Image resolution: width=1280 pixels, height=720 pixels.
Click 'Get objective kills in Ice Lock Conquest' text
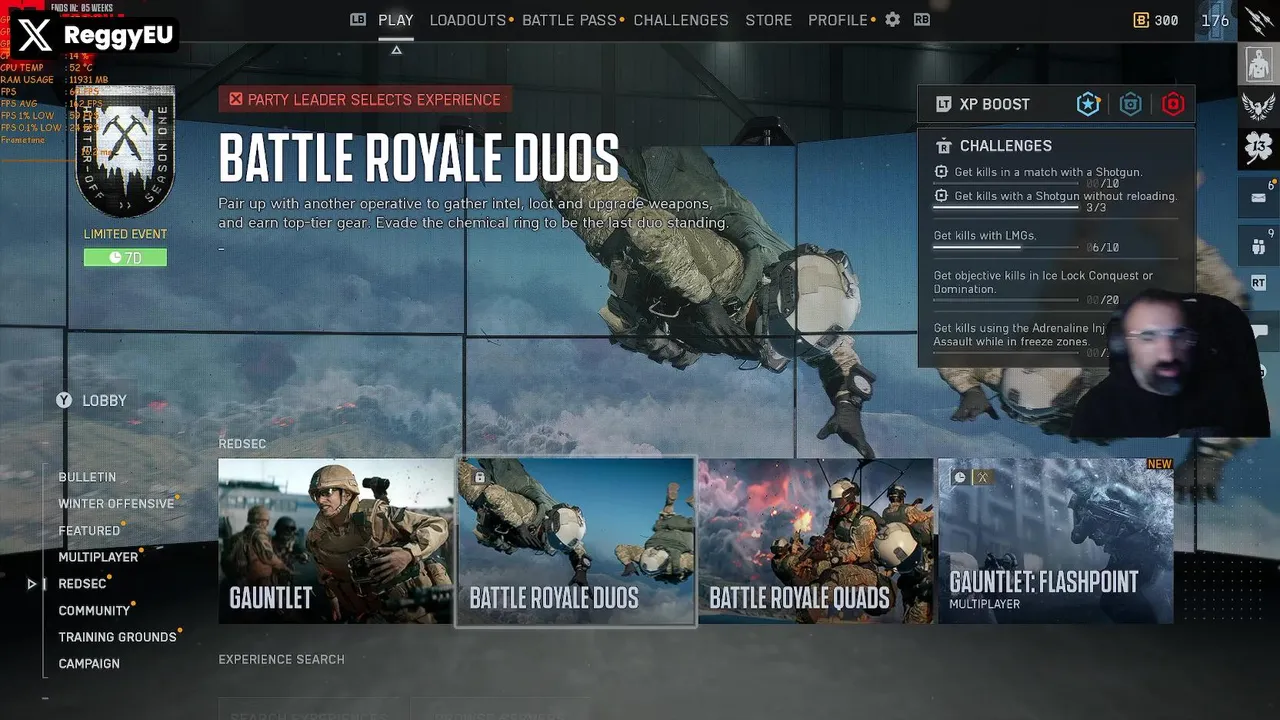tap(1043, 282)
